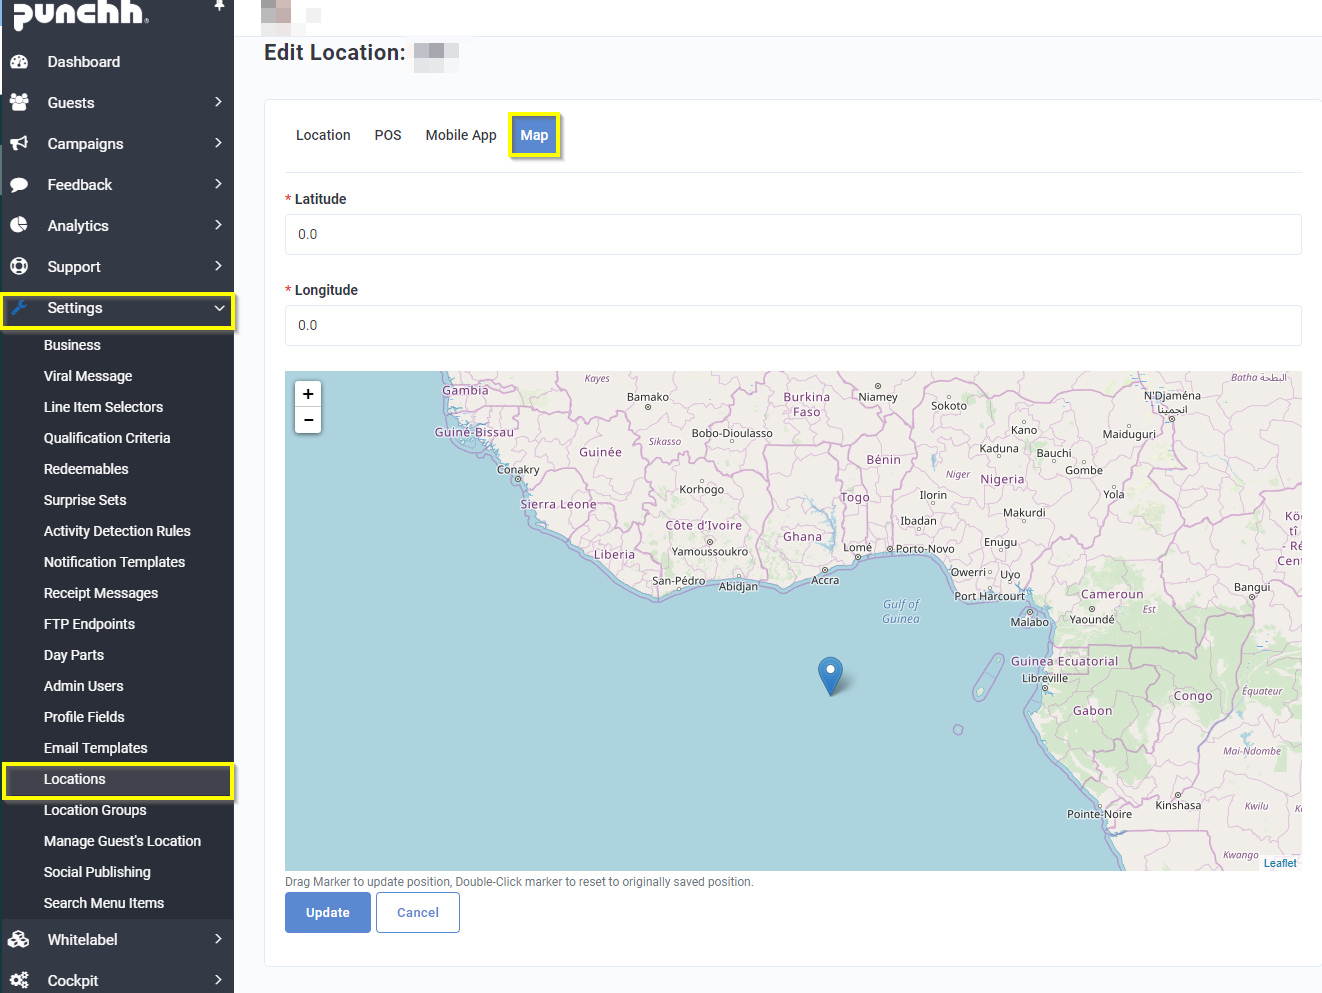Click the Update button
The width and height of the screenshot is (1322, 993).
327,912
